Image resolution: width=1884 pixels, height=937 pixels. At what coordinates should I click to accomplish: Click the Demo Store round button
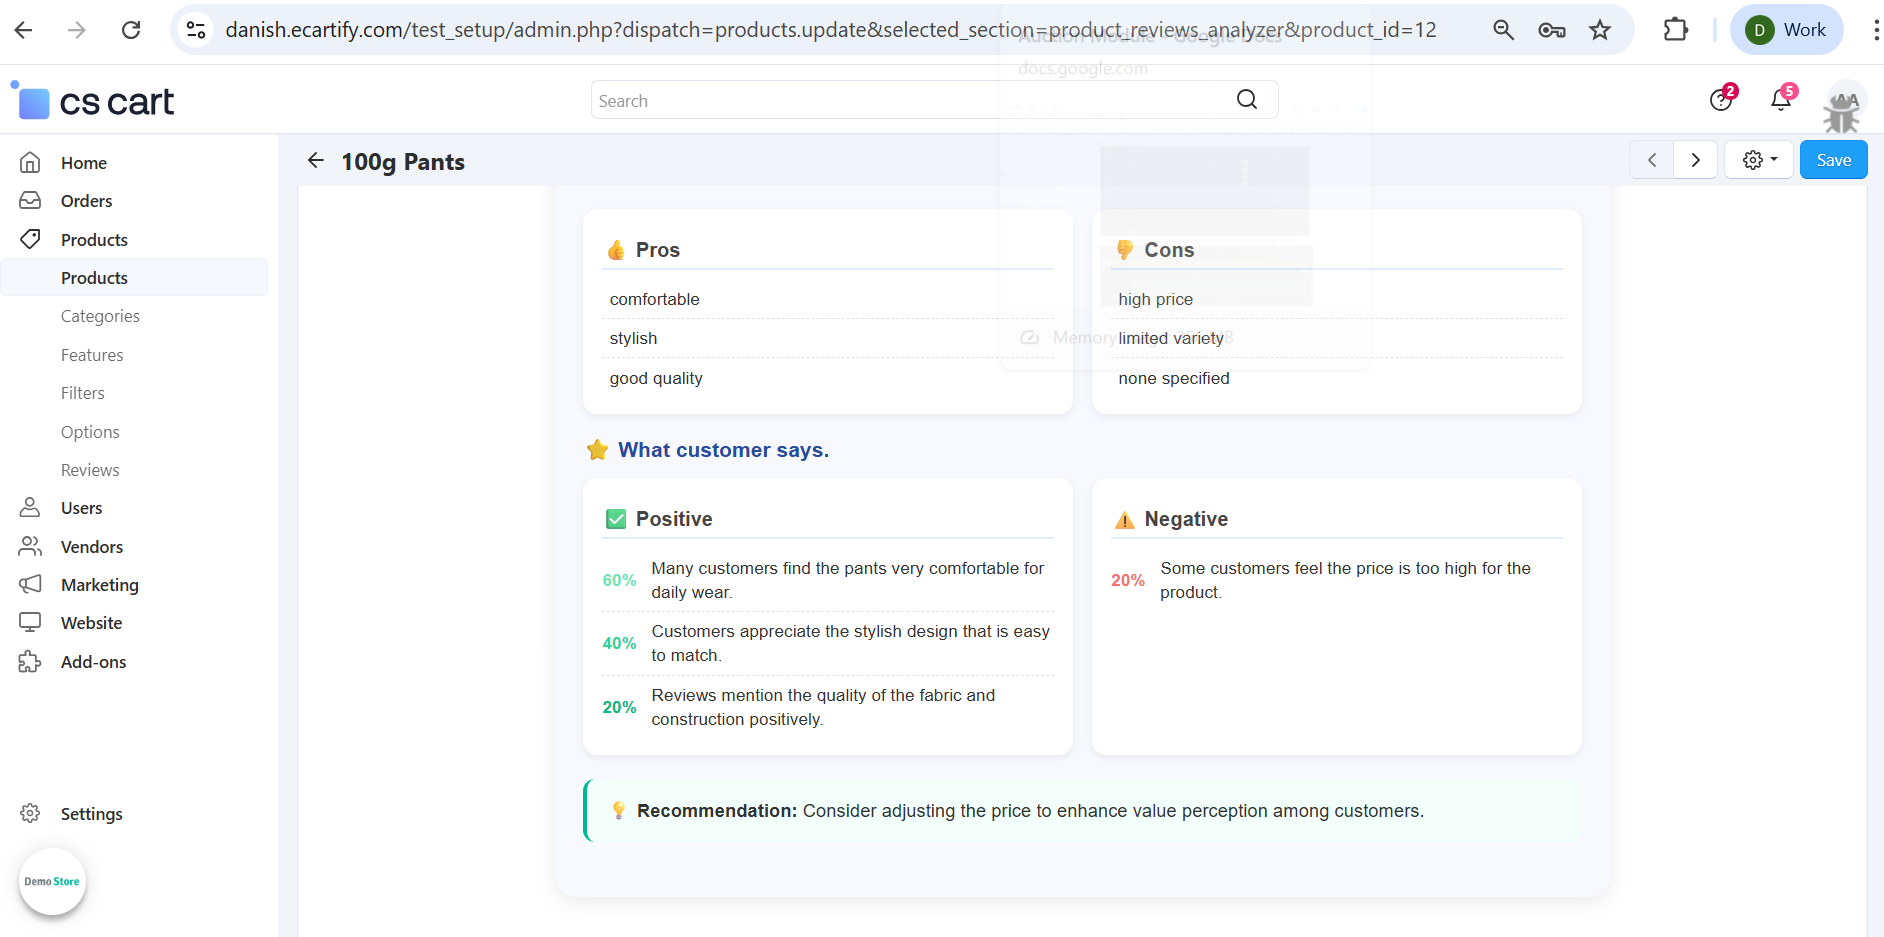(52, 881)
